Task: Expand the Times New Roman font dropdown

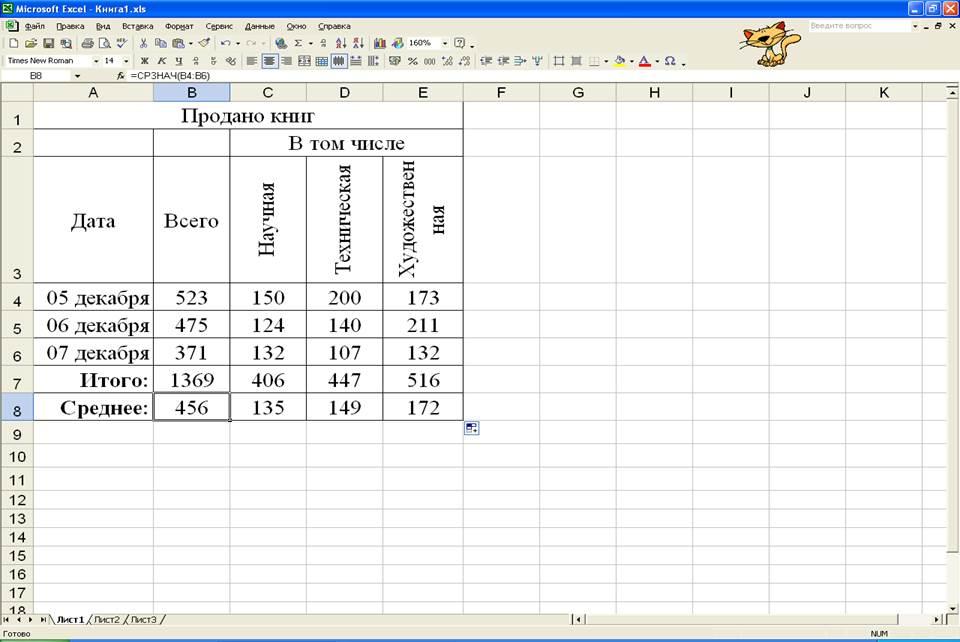Action: pos(97,61)
